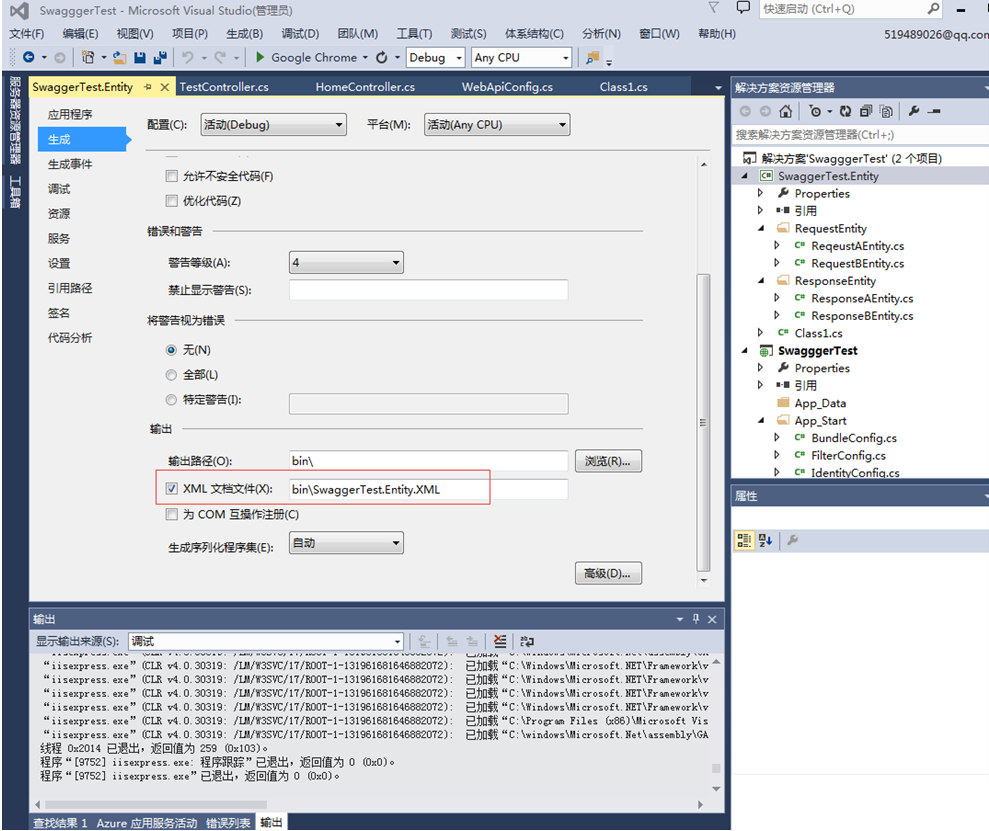
Task: Click the Open File folder icon
Action: (120, 57)
